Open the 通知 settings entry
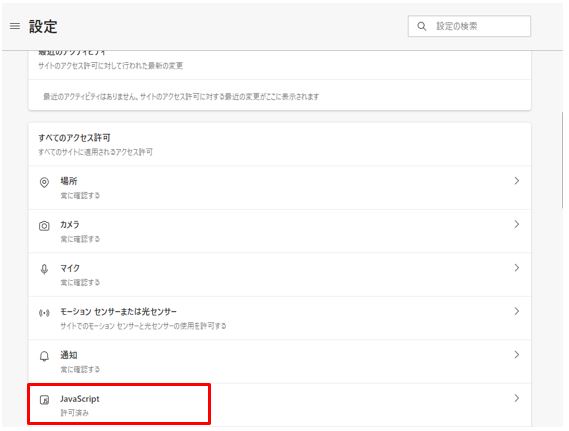Viewport: 569px width, 431px height. tap(280, 362)
